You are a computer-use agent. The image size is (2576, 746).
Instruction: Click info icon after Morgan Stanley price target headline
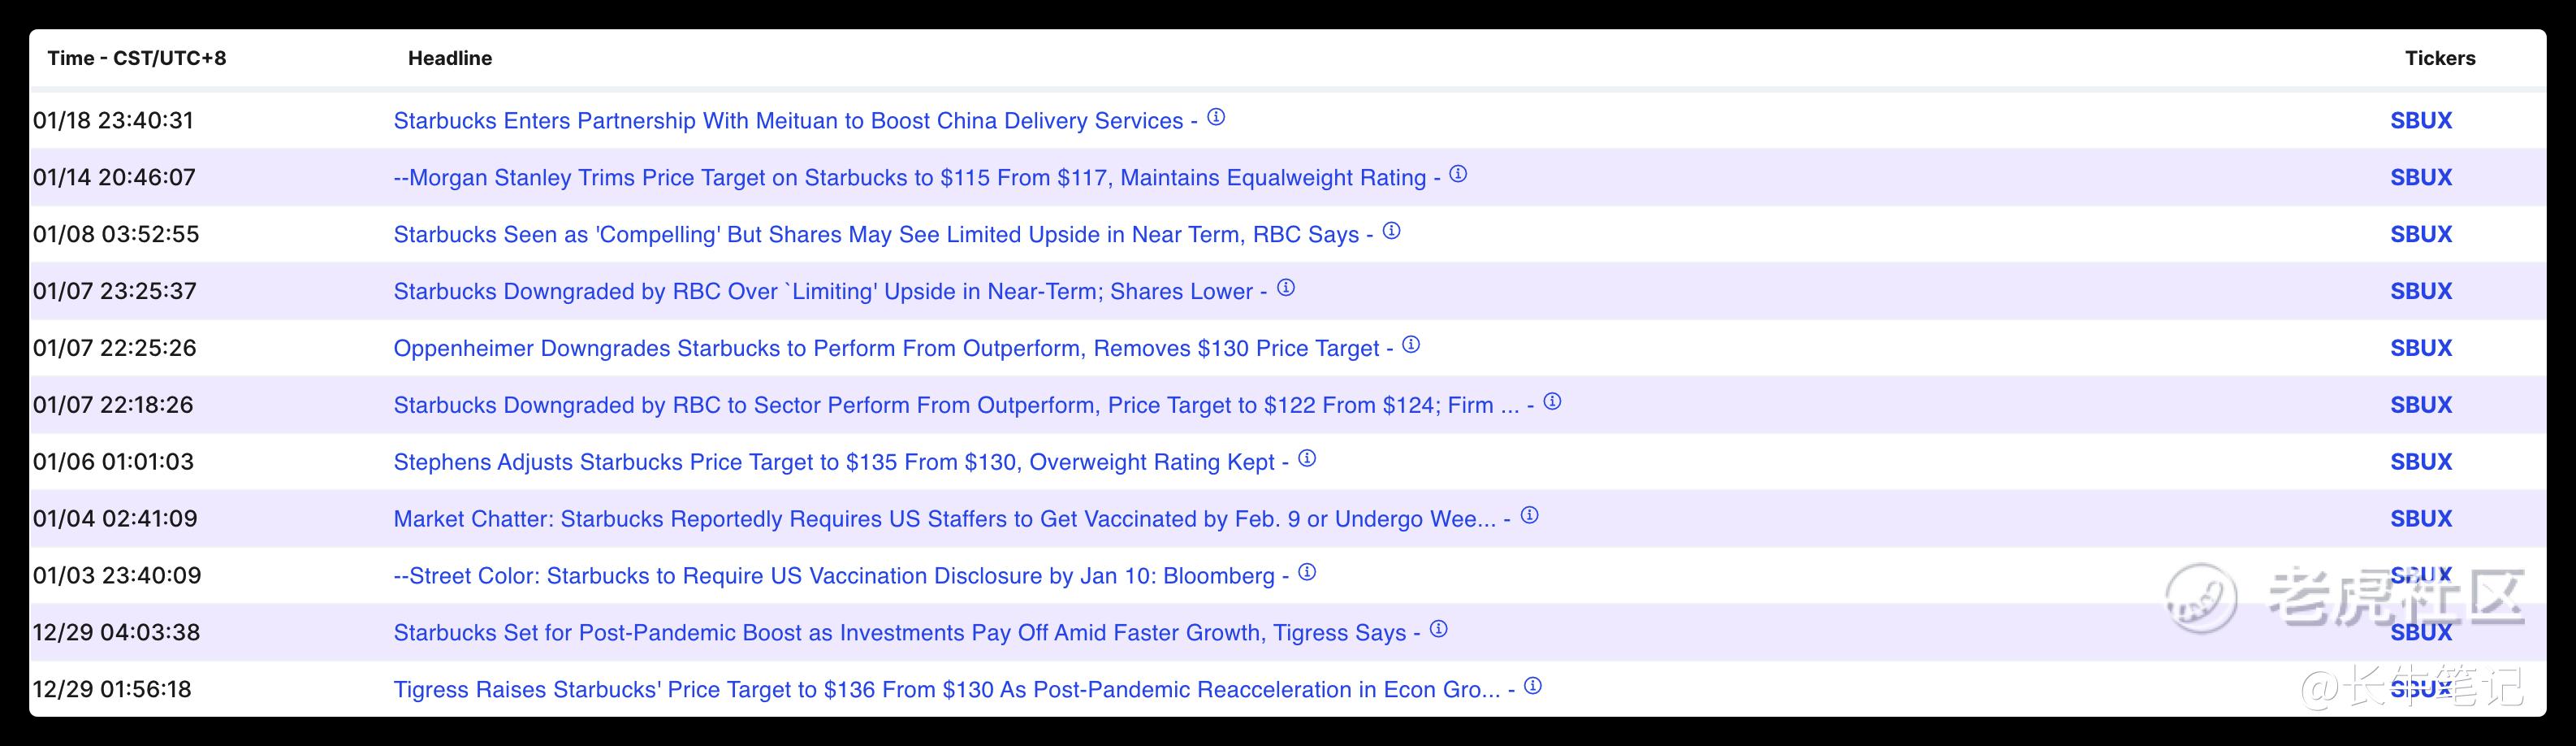pos(1458,174)
